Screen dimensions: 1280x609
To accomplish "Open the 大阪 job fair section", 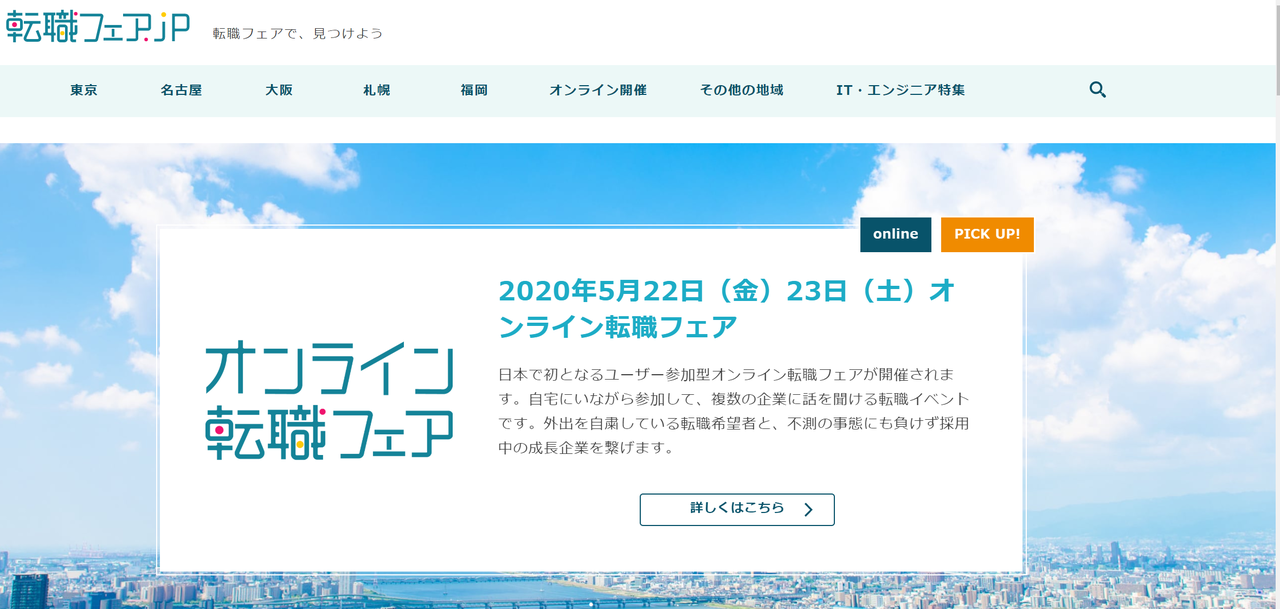I will pyautogui.click(x=277, y=89).
